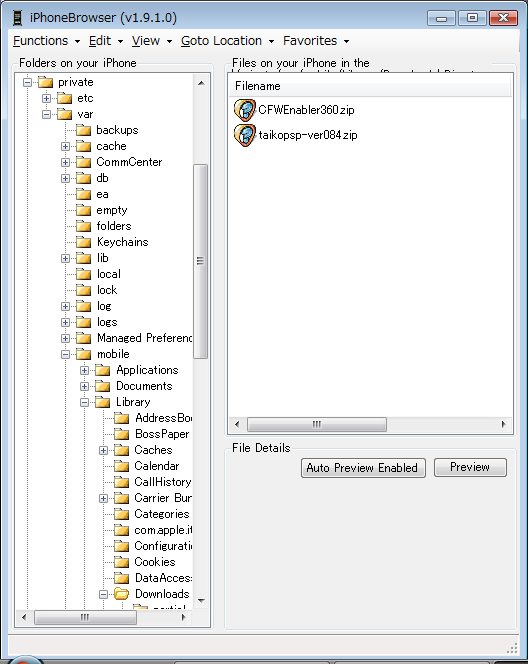This screenshot has height=664, width=528.
Task: Select the taikopsp-ver084.zip file icon
Action: click(244, 135)
